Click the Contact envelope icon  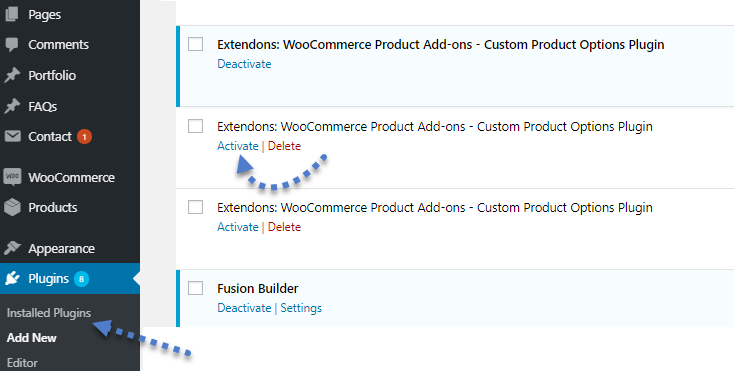pyautogui.click(x=12, y=137)
